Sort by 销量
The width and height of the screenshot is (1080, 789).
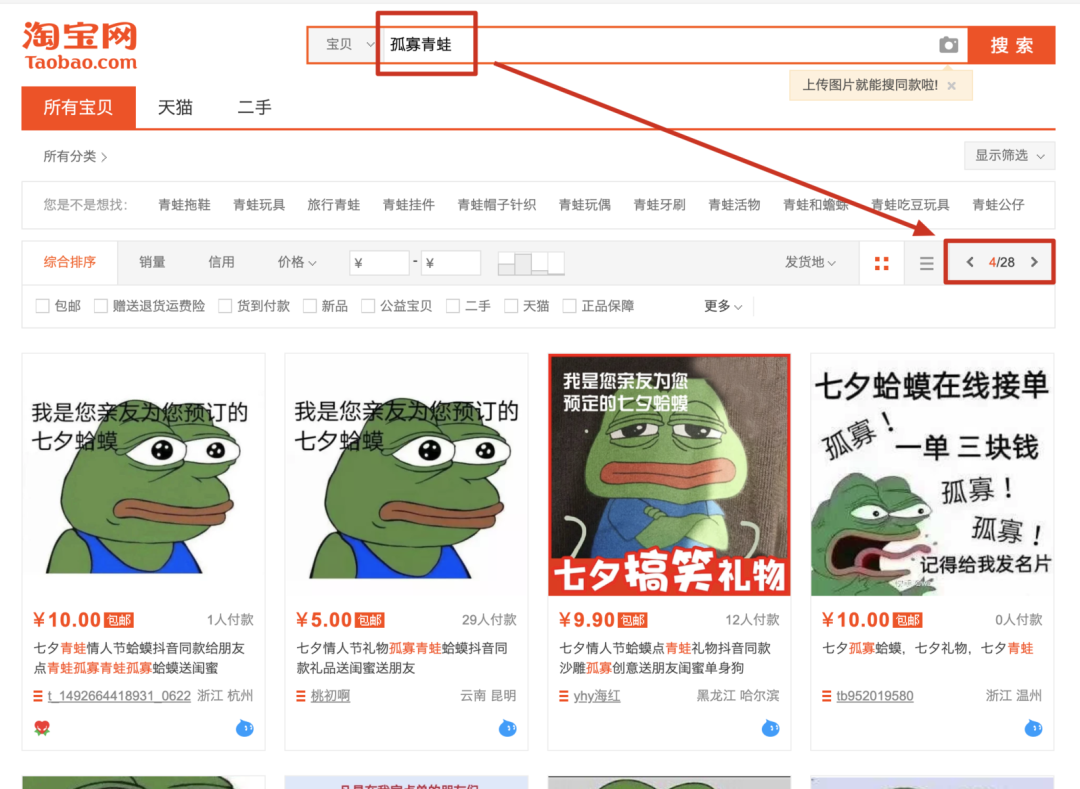pos(152,262)
